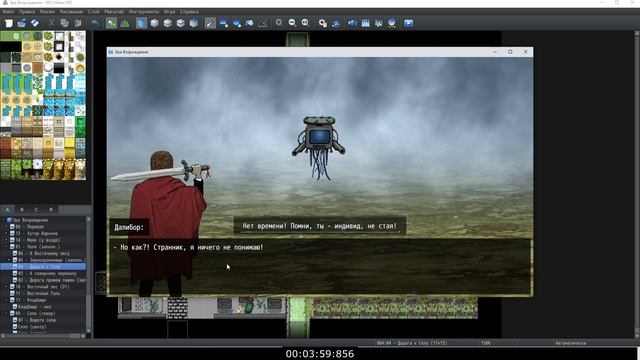Switch to tileset tab A

coord(7,210)
